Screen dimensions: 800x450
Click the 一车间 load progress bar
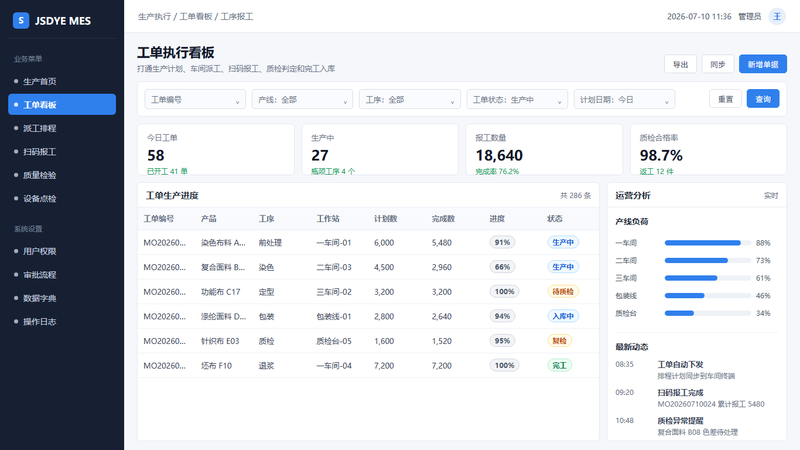coord(707,243)
